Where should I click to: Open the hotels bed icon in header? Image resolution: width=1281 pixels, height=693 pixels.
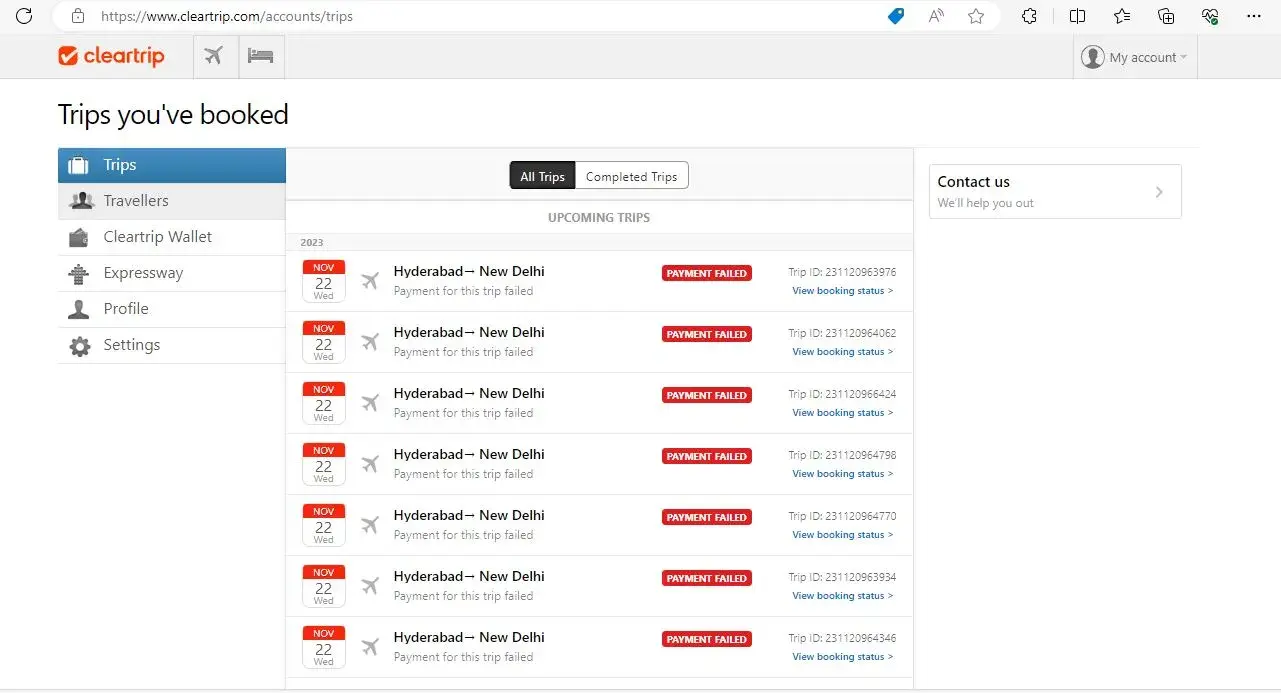point(261,56)
